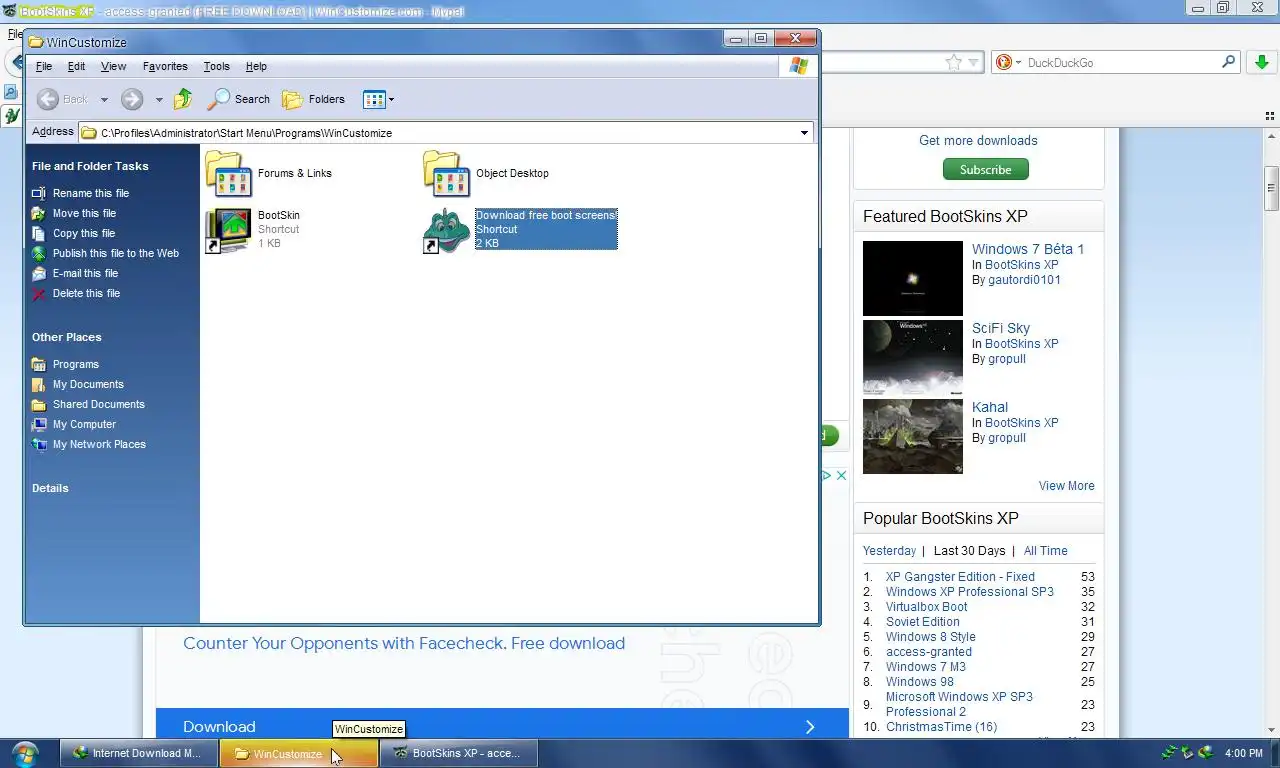Open the Edit menu in Explorer
This screenshot has width=1280, height=768.
tap(76, 67)
